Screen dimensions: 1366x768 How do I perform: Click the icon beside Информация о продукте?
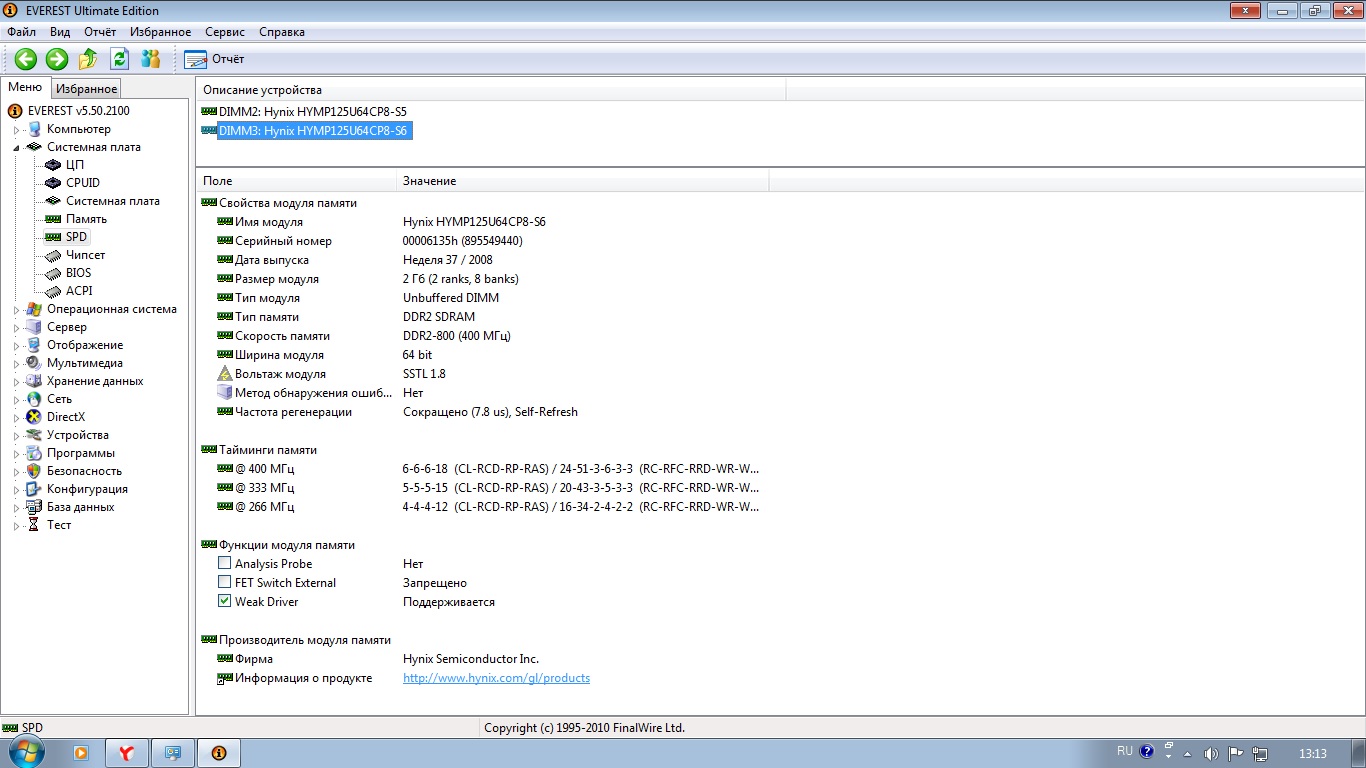tap(225, 678)
